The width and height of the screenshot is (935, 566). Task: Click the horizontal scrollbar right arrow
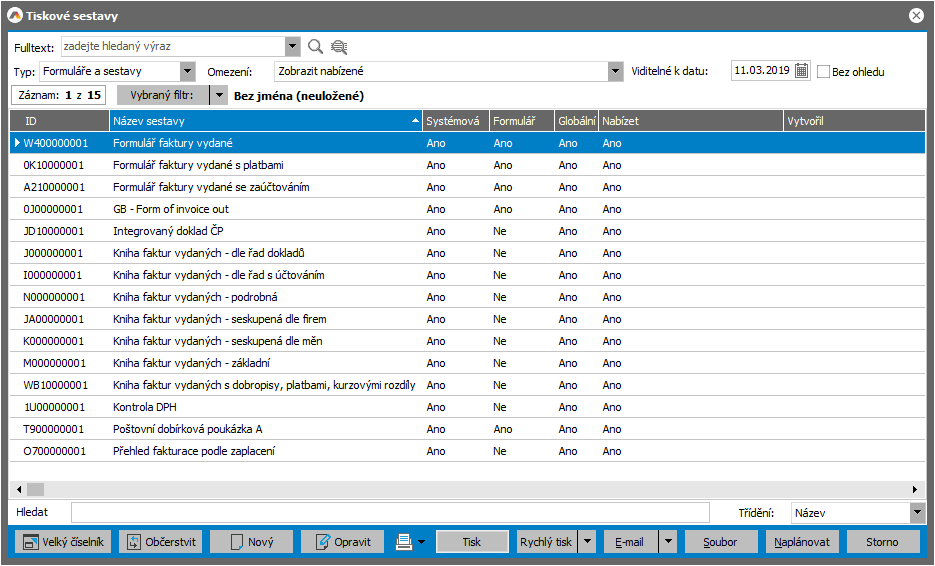pyautogui.click(x=914, y=489)
